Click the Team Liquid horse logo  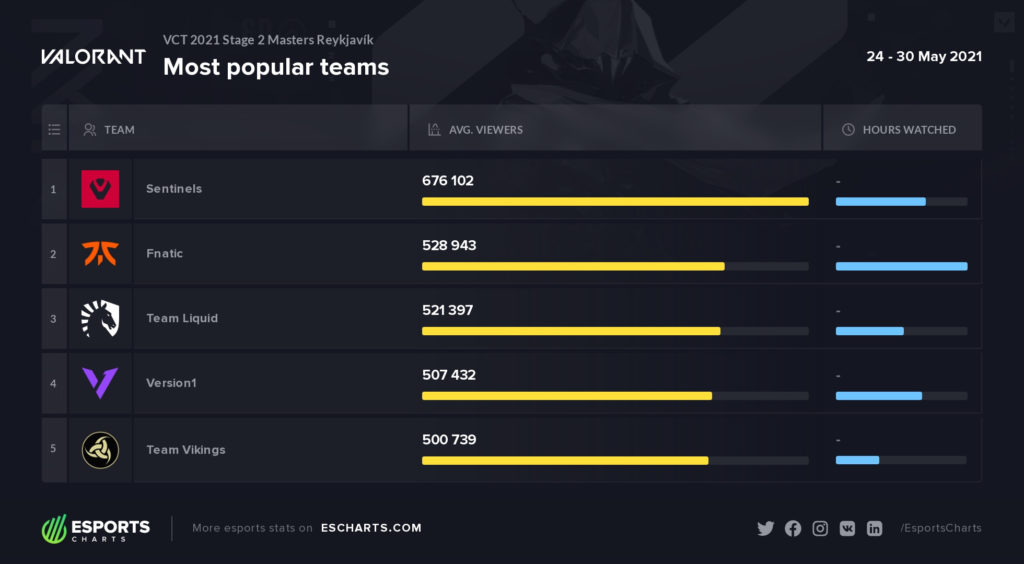(x=100, y=318)
